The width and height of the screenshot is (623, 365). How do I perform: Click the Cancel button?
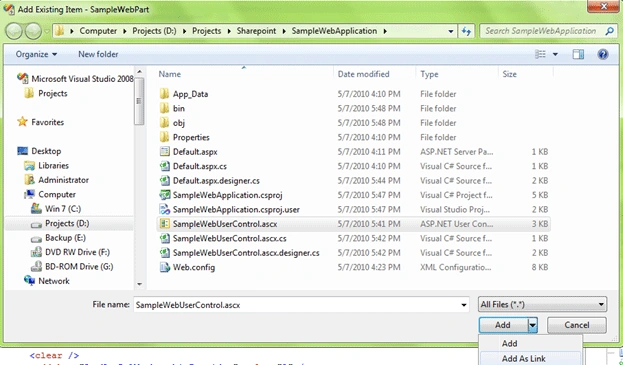pyautogui.click(x=577, y=325)
